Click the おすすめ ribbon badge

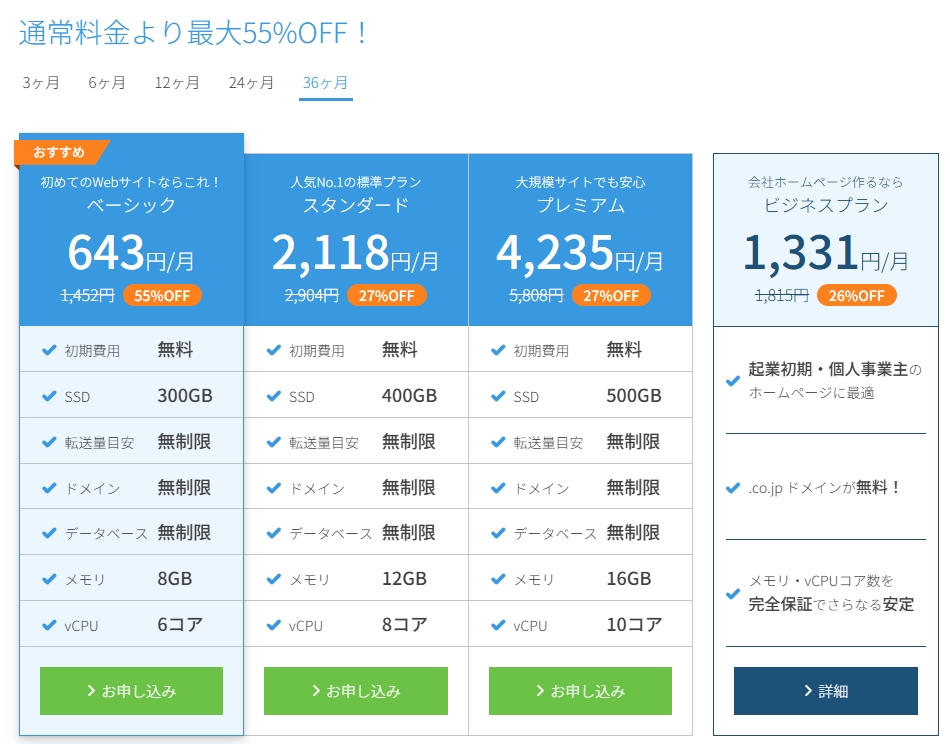point(60,152)
